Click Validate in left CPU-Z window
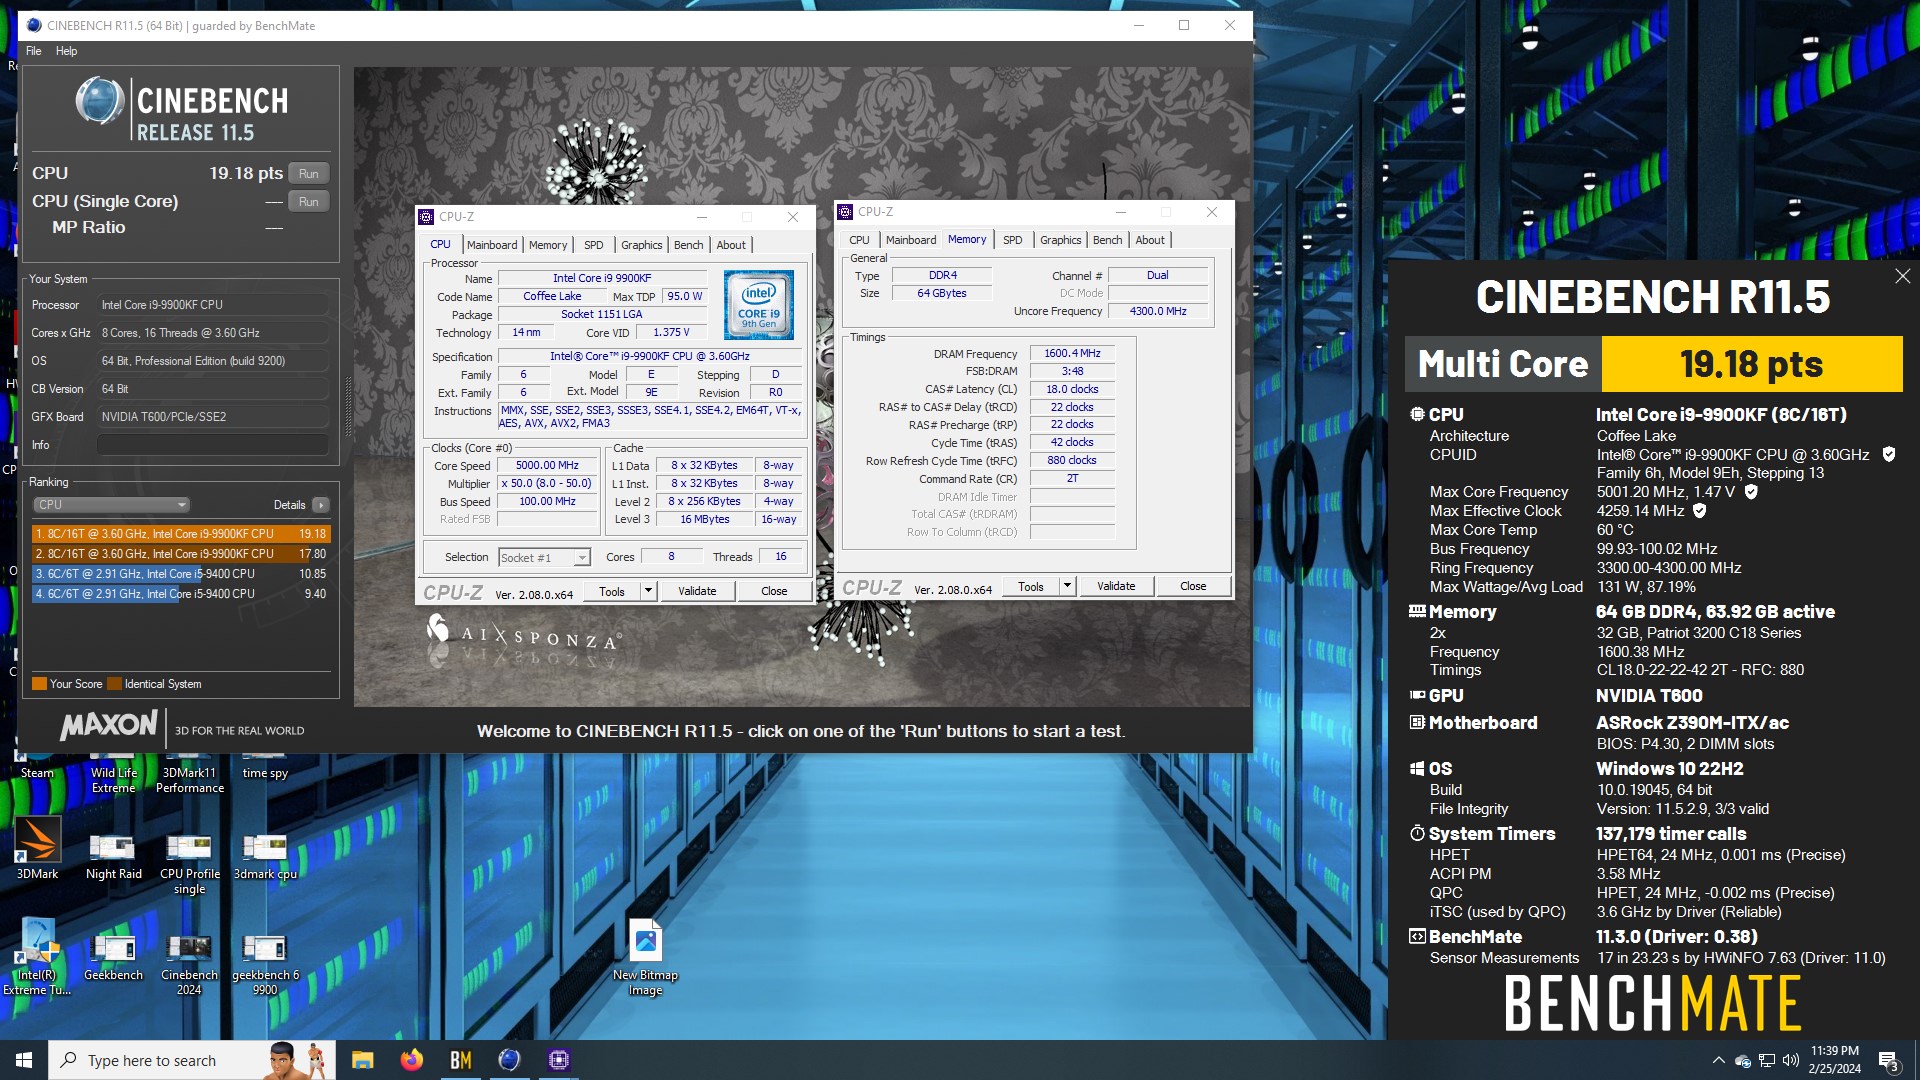Viewport: 1920px width, 1080px height. (x=697, y=591)
